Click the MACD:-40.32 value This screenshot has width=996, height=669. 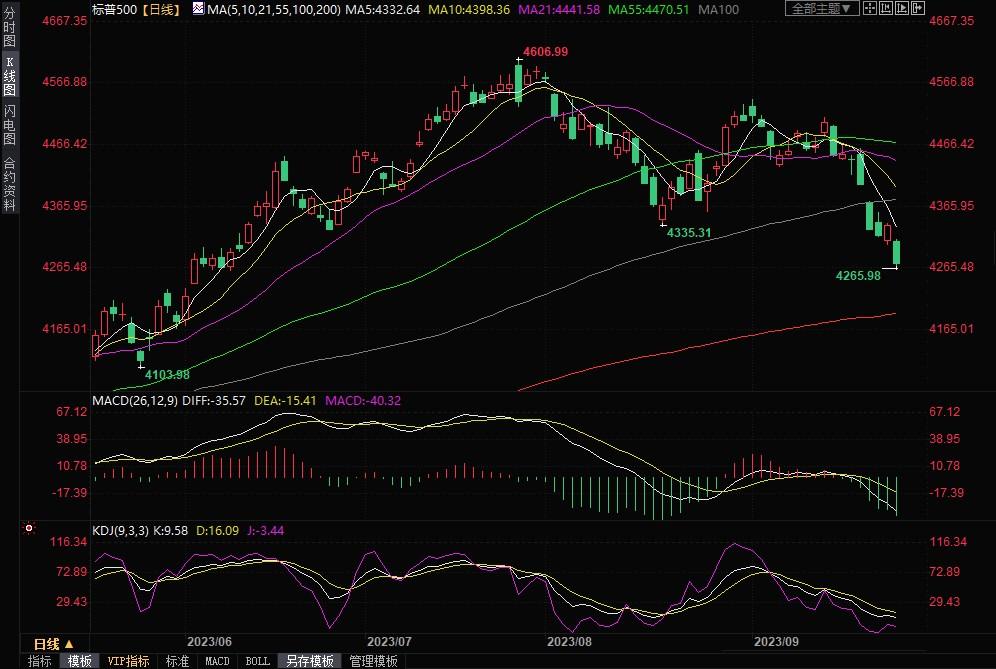[363, 401]
